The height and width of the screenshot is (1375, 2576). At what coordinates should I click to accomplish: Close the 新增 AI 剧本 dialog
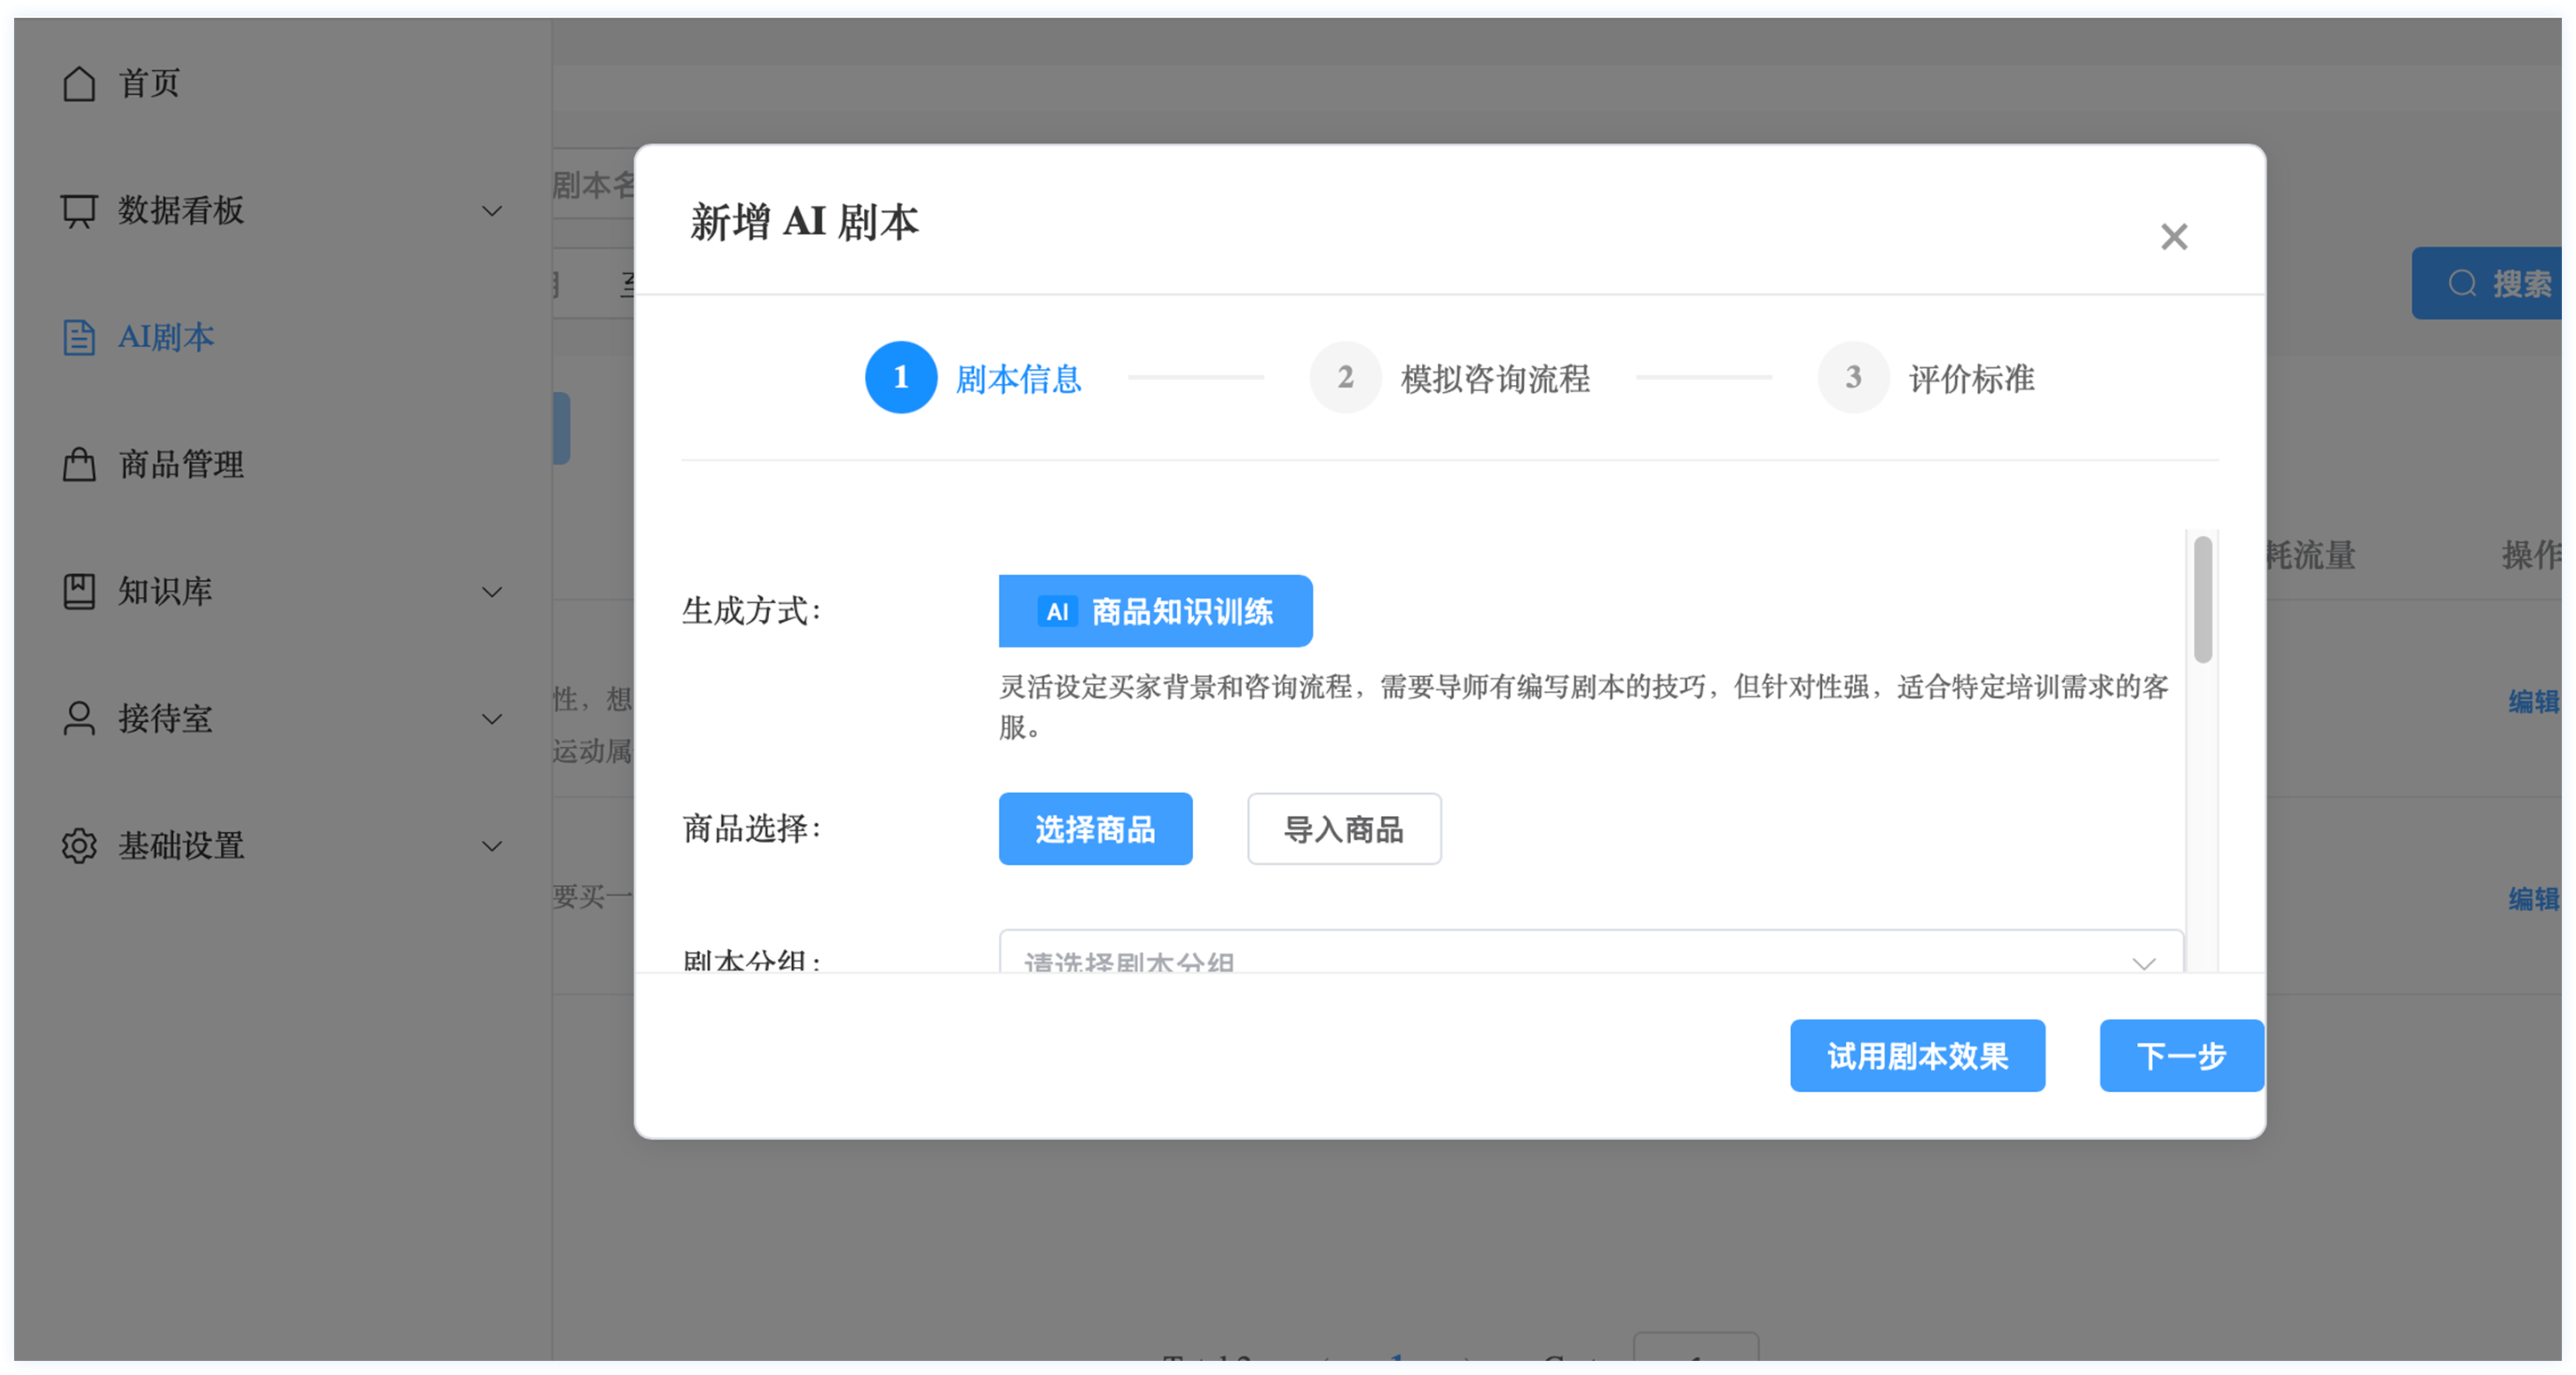click(x=2173, y=237)
